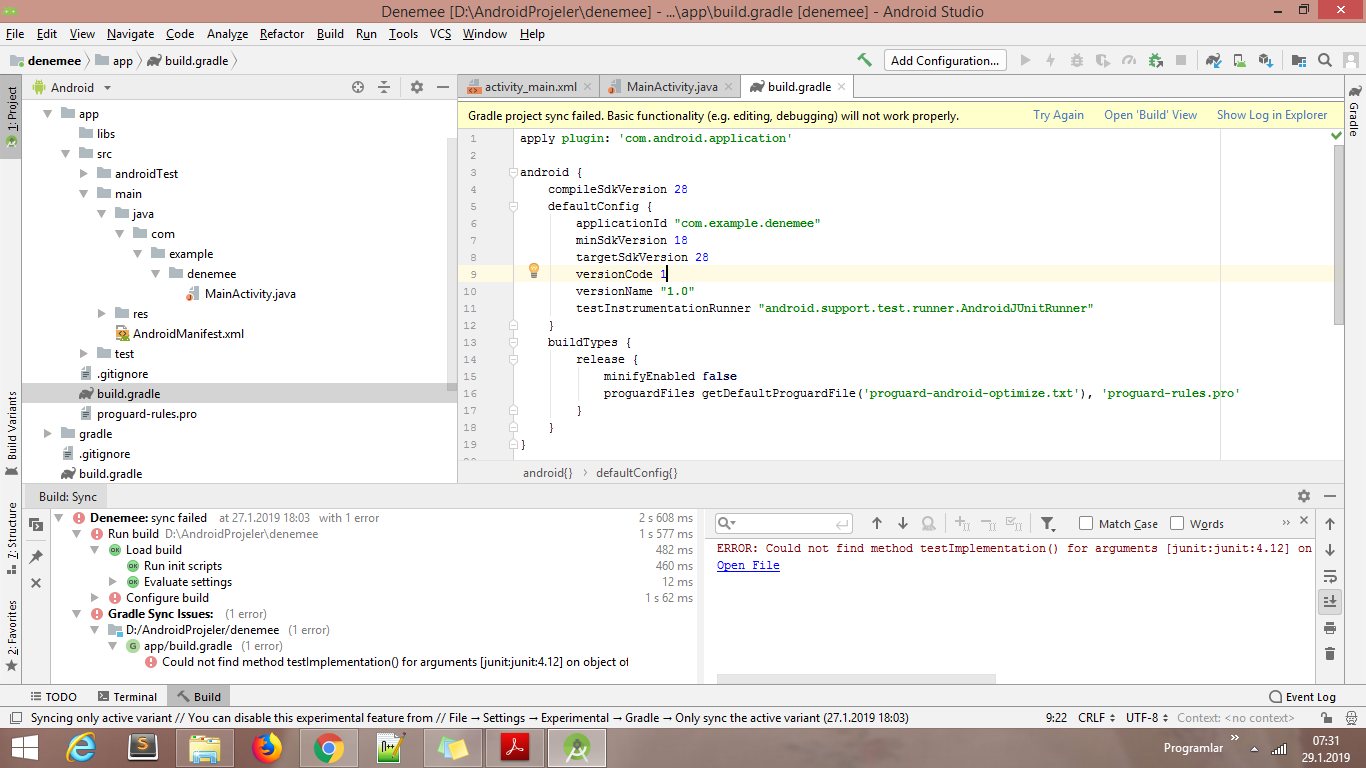The image size is (1366, 768).
Task: Open the Refactor menu
Action: click(282, 34)
